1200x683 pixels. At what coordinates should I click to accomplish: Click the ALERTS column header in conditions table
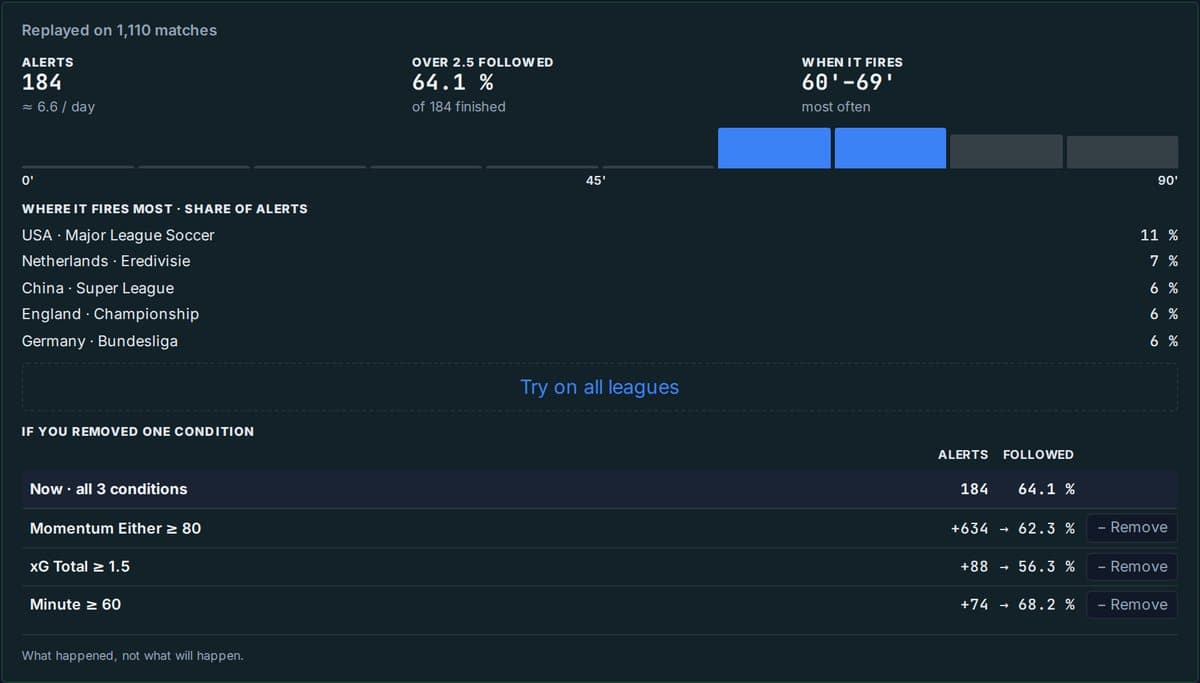coord(963,454)
